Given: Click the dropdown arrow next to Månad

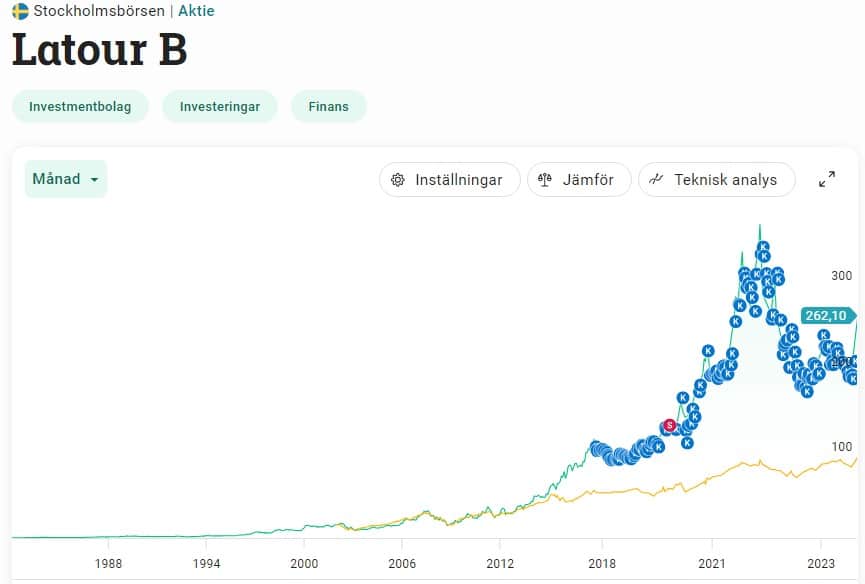Looking at the screenshot, I should [x=94, y=180].
